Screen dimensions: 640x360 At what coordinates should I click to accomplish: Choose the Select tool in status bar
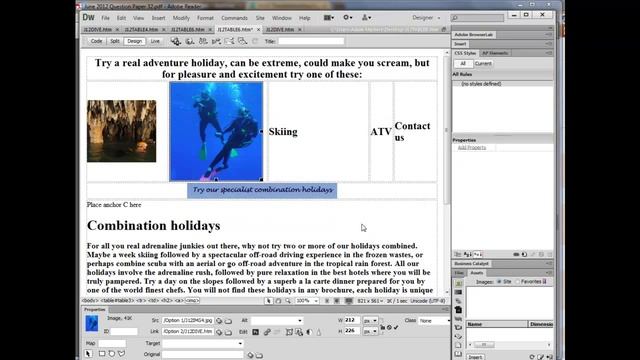point(269,301)
